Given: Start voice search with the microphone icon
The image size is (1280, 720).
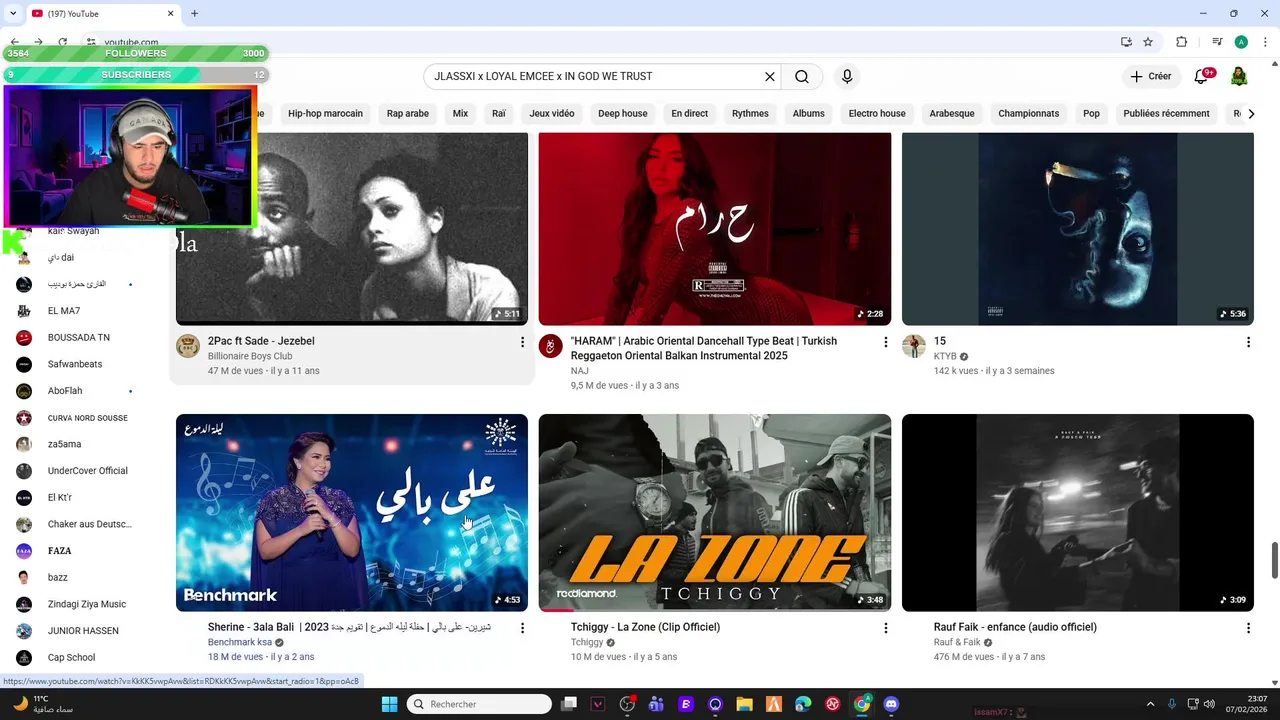Looking at the screenshot, I should (847, 76).
